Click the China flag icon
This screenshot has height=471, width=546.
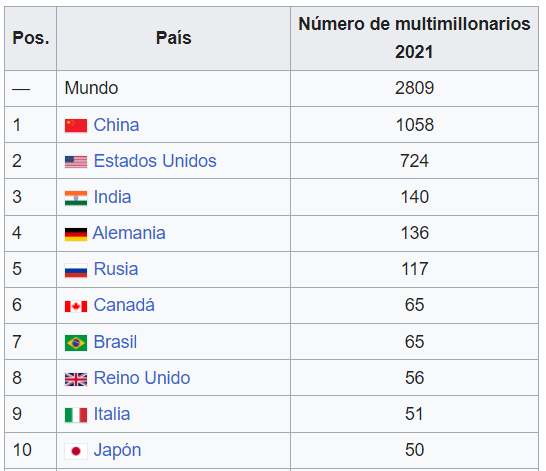pos(76,126)
